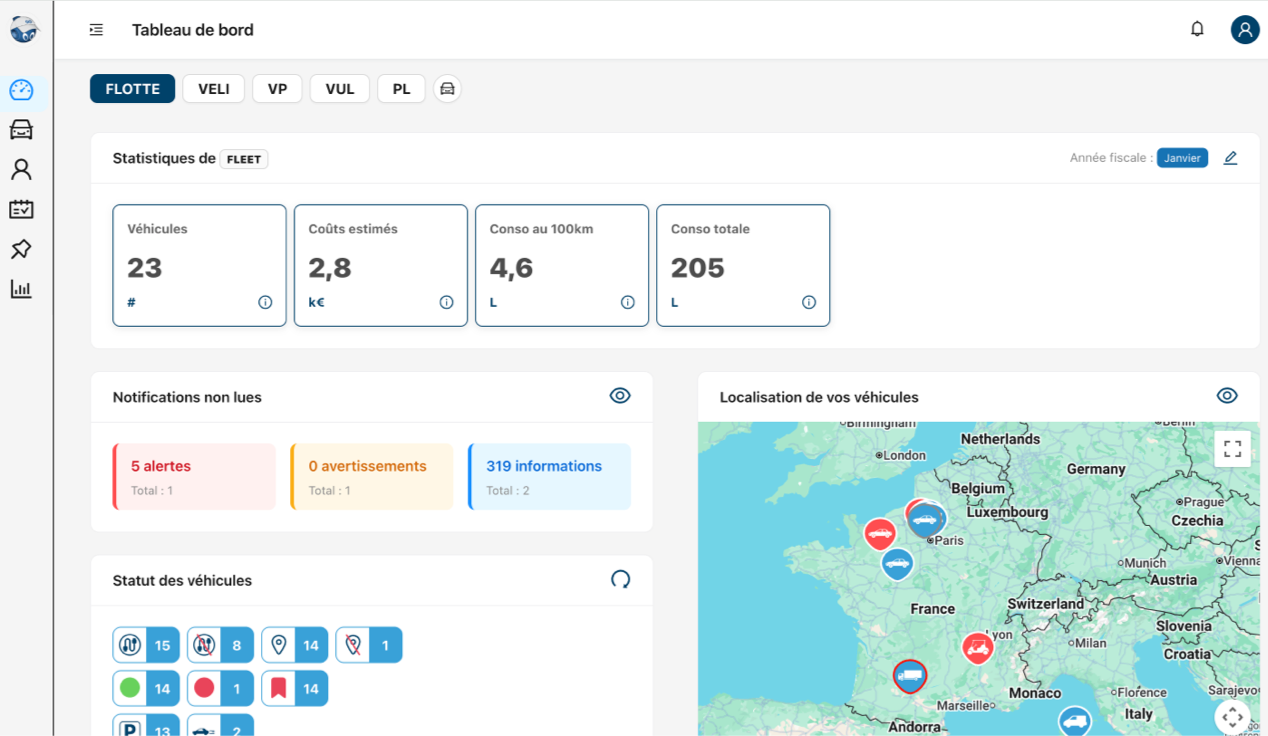1268x736 pixels.
Task: Show info for the Conso totale card
Action: [808, 302]
